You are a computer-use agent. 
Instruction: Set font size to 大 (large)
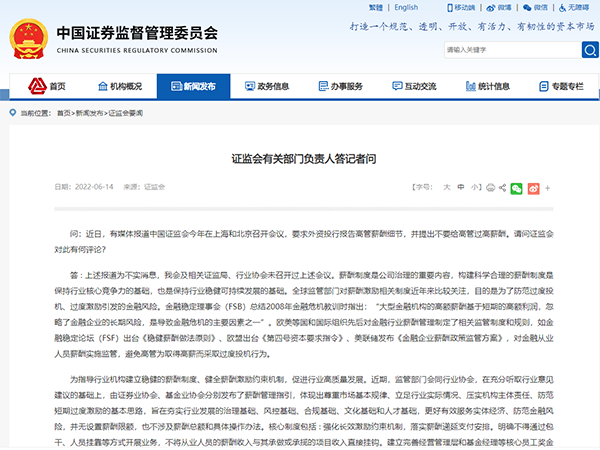click(447, 187)
